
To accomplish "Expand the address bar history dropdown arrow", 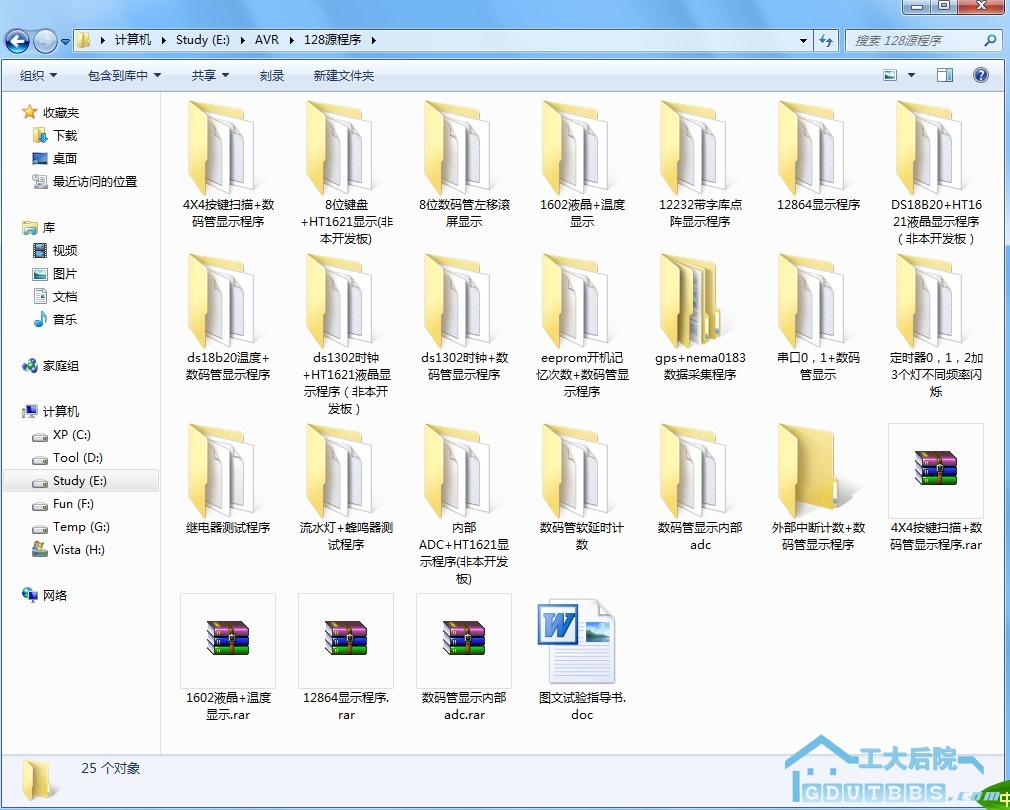I will 804,41.
